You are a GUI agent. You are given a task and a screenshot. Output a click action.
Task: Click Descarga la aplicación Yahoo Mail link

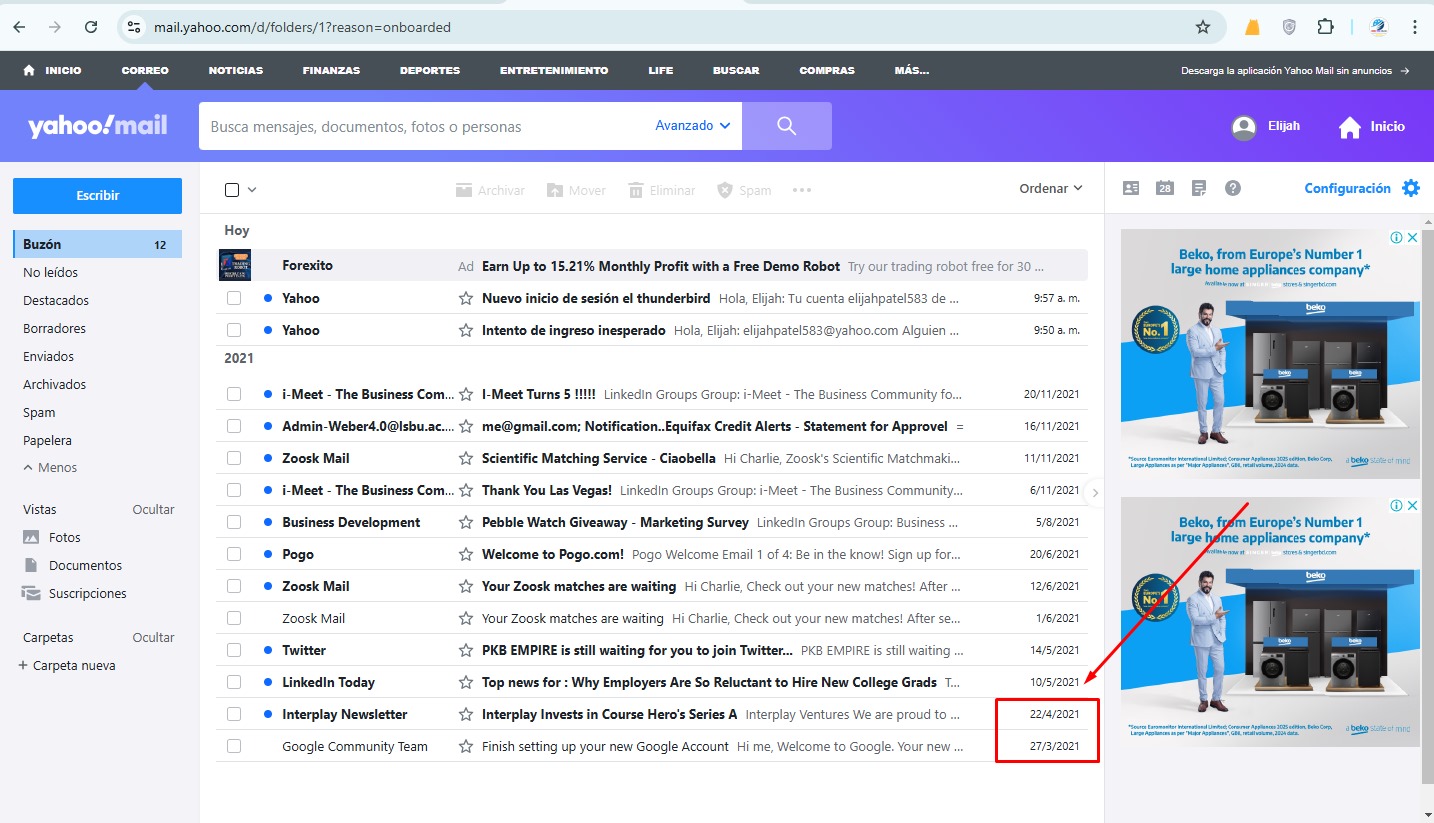1295,71
